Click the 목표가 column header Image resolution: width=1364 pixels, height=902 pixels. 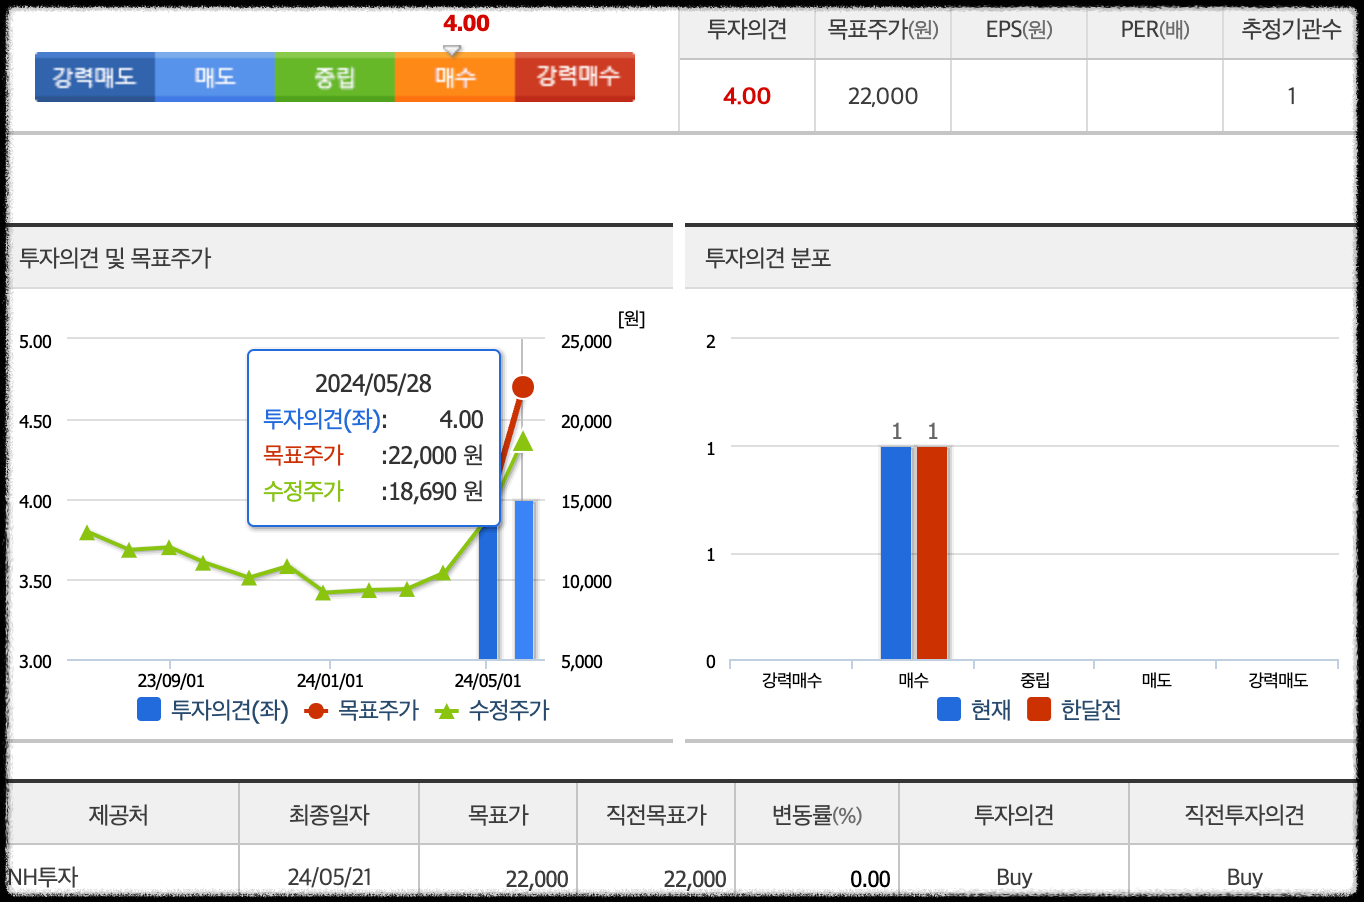(x=498, y=815)
